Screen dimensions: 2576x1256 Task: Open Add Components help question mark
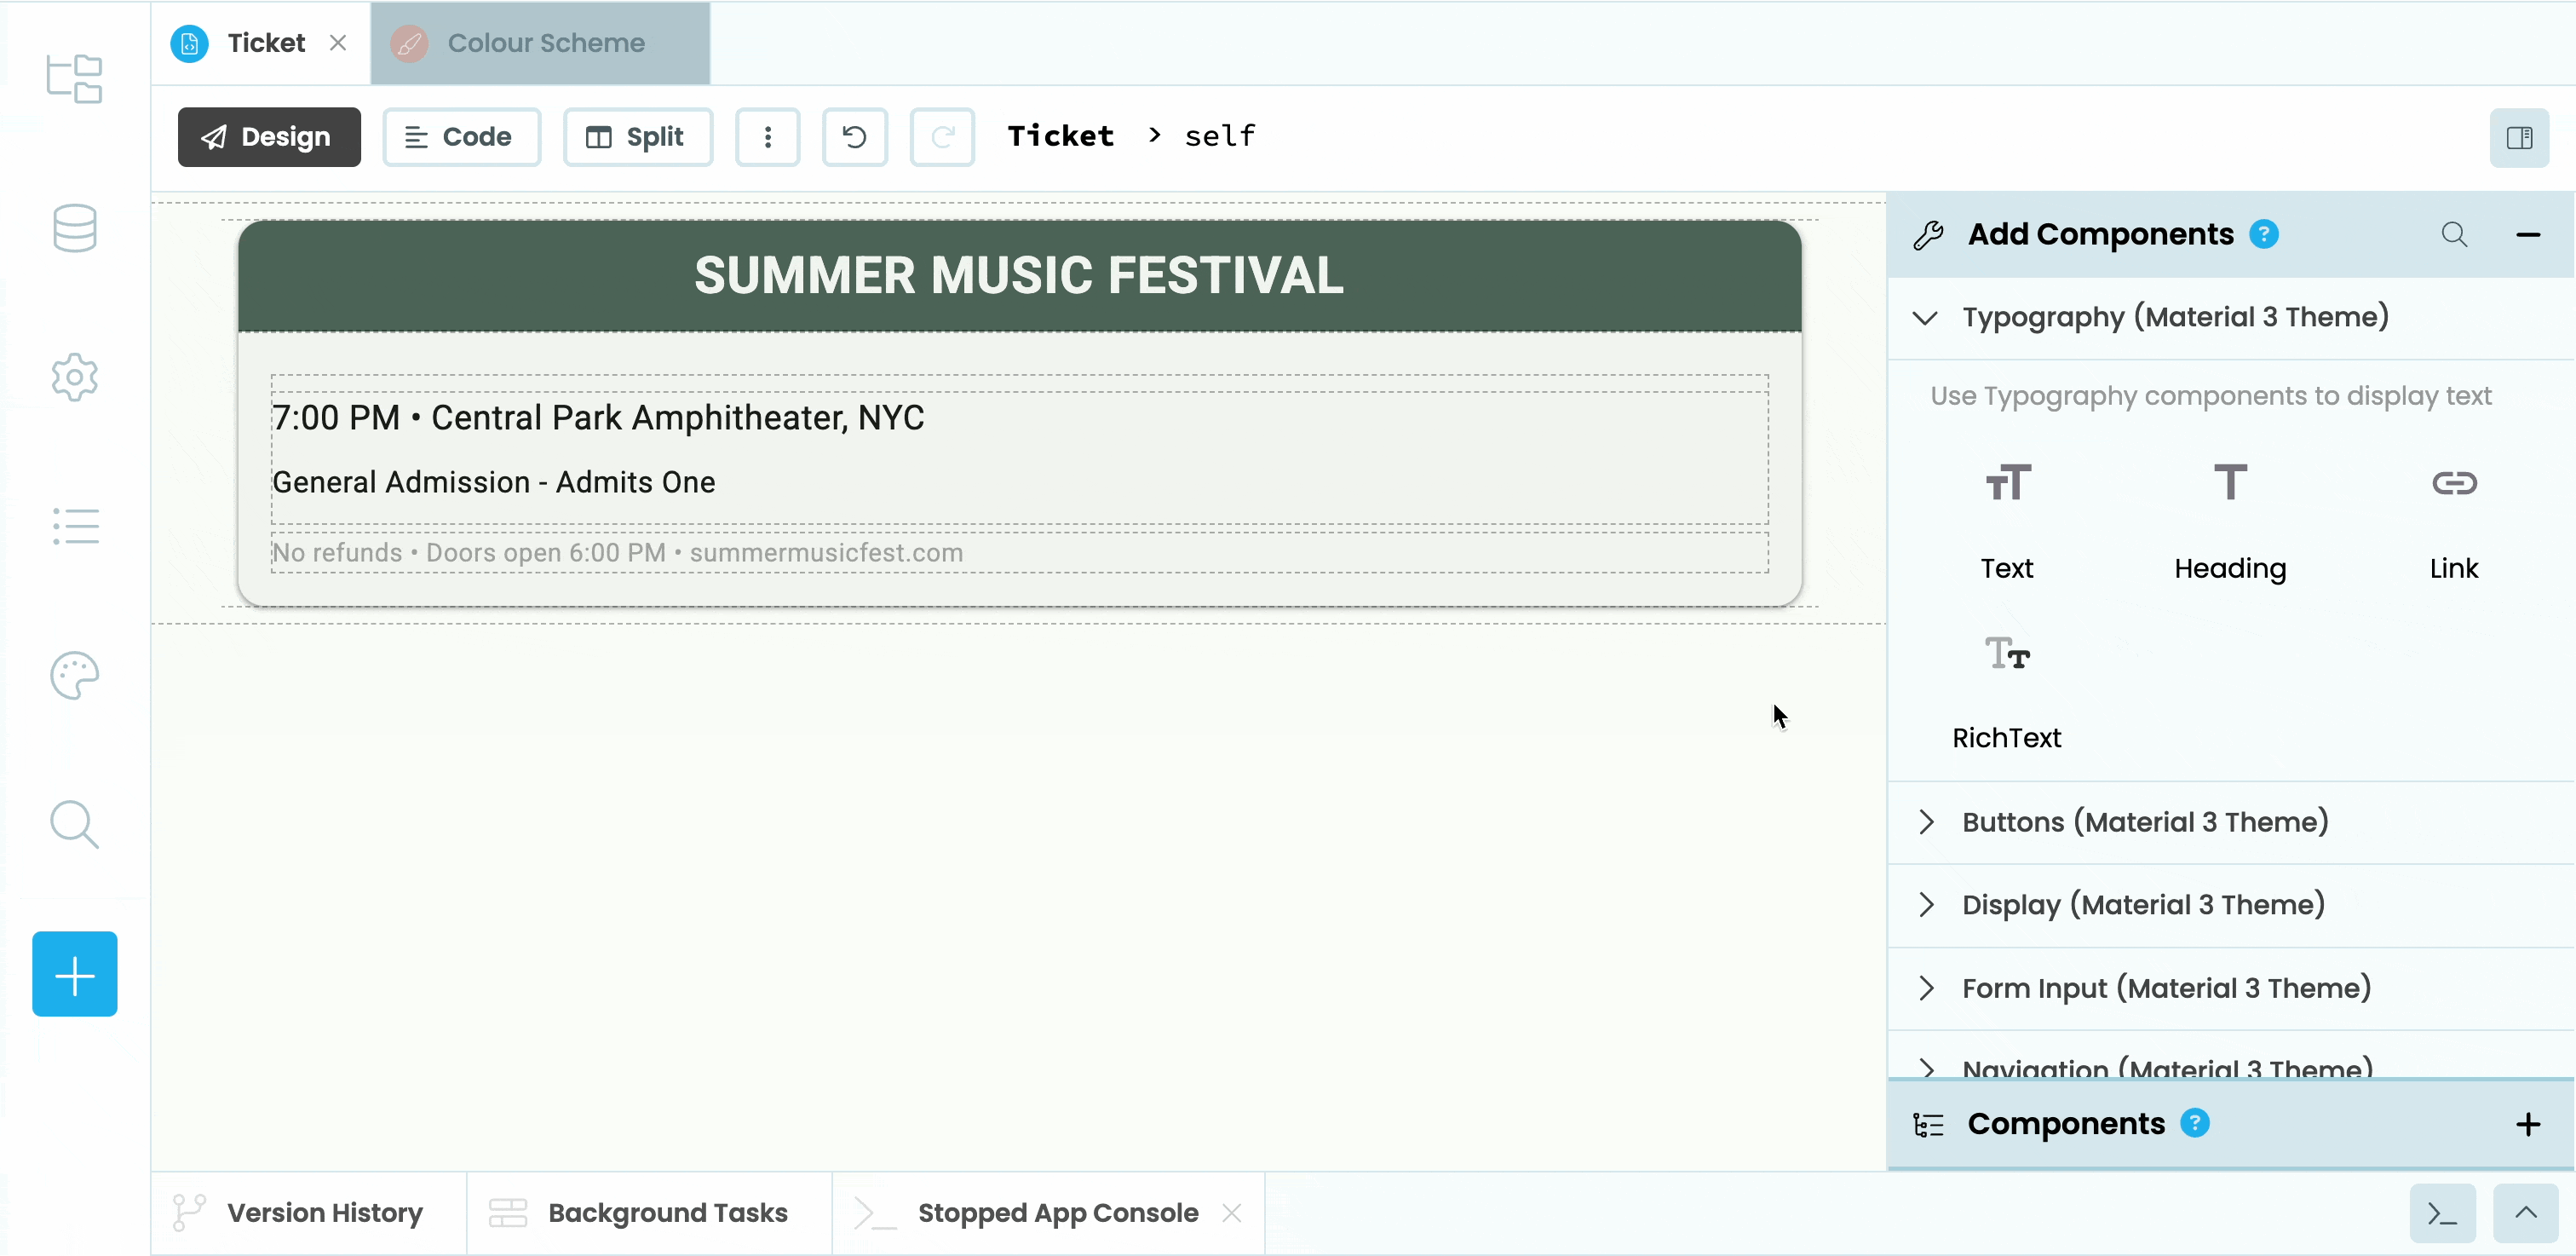point(2264,234)
